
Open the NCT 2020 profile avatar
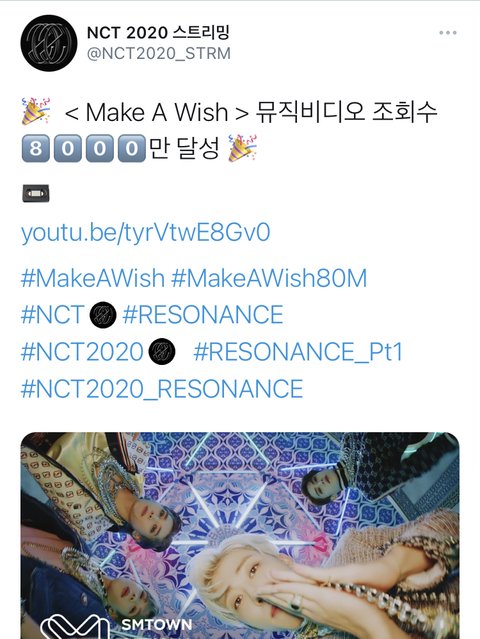49,43
